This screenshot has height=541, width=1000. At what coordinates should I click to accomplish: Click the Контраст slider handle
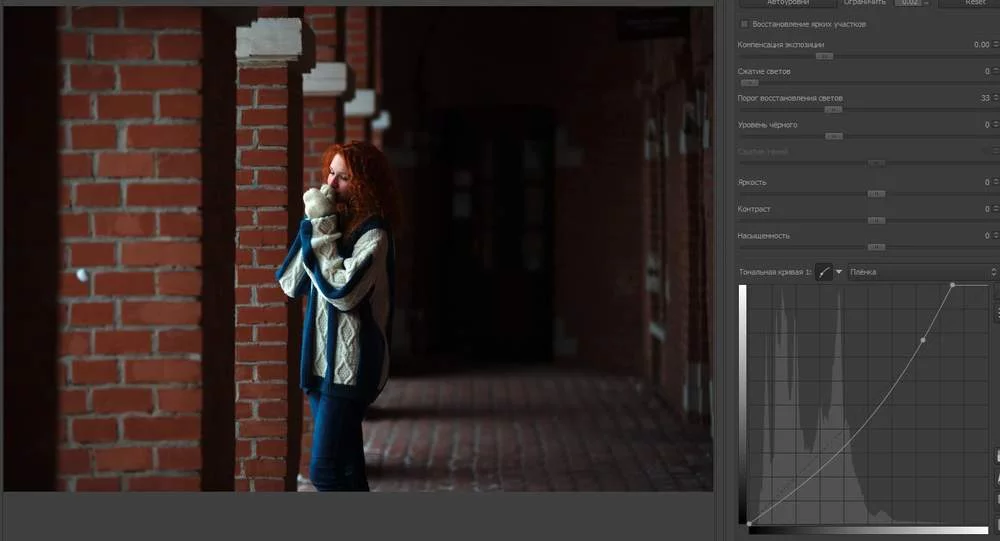876,220
